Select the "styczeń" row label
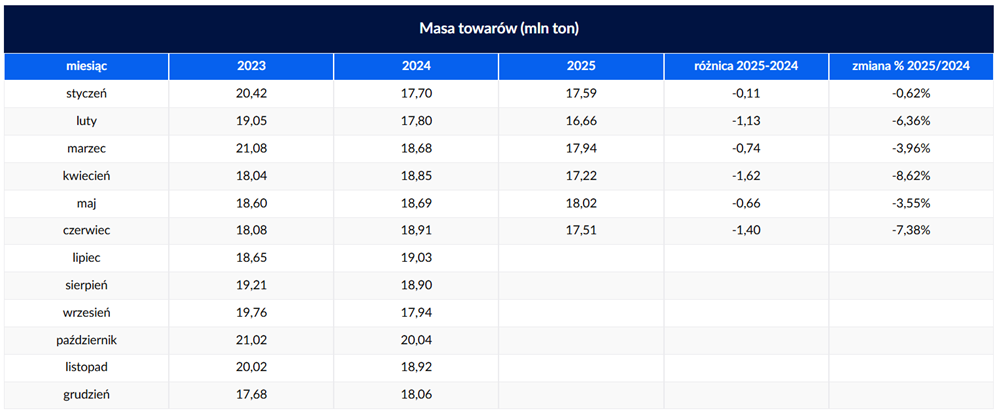Image resolution: width=1000 pixels, height=411 pixels. pos(86,94)
